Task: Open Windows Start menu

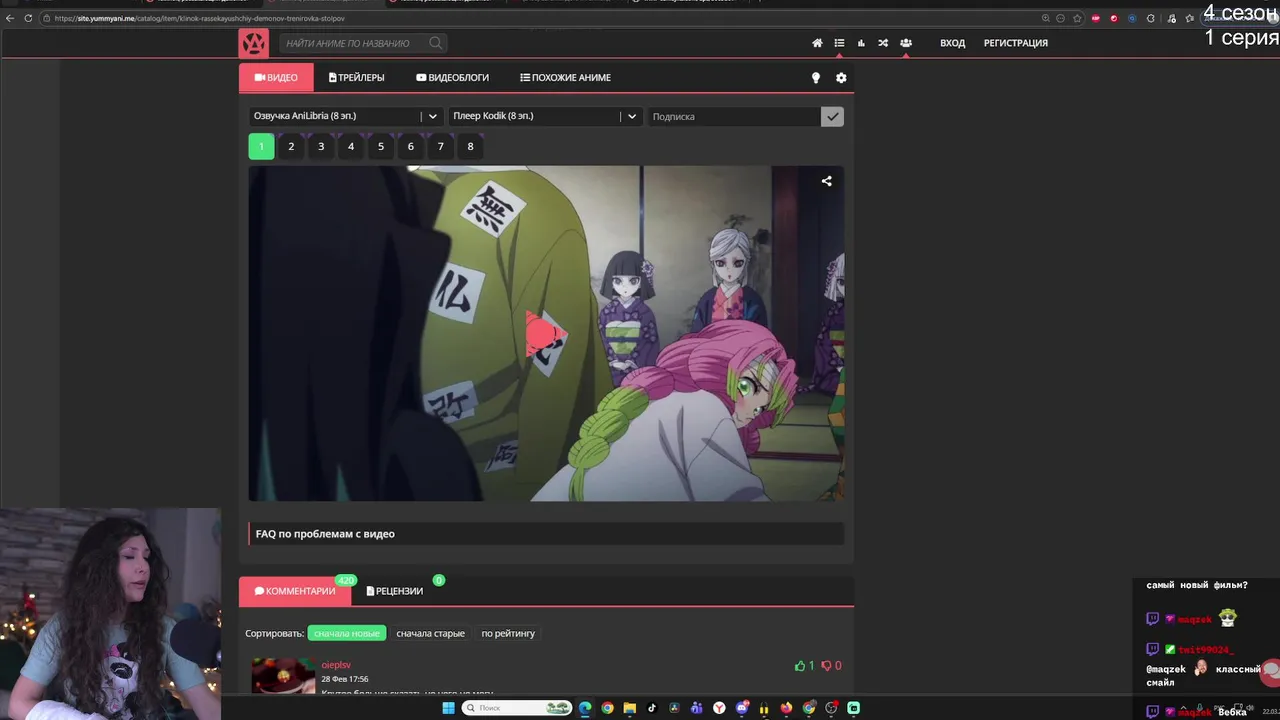Action: (448, 708)
